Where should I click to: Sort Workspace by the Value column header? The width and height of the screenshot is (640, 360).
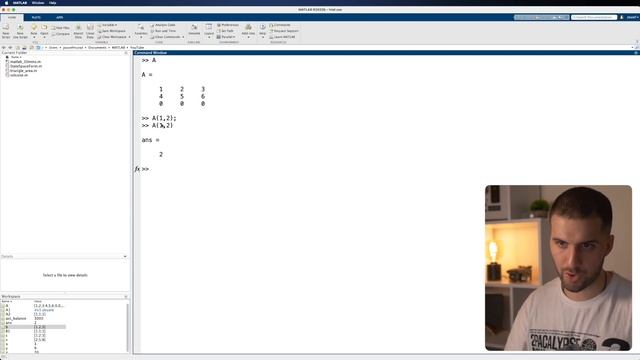coord(38,301)
